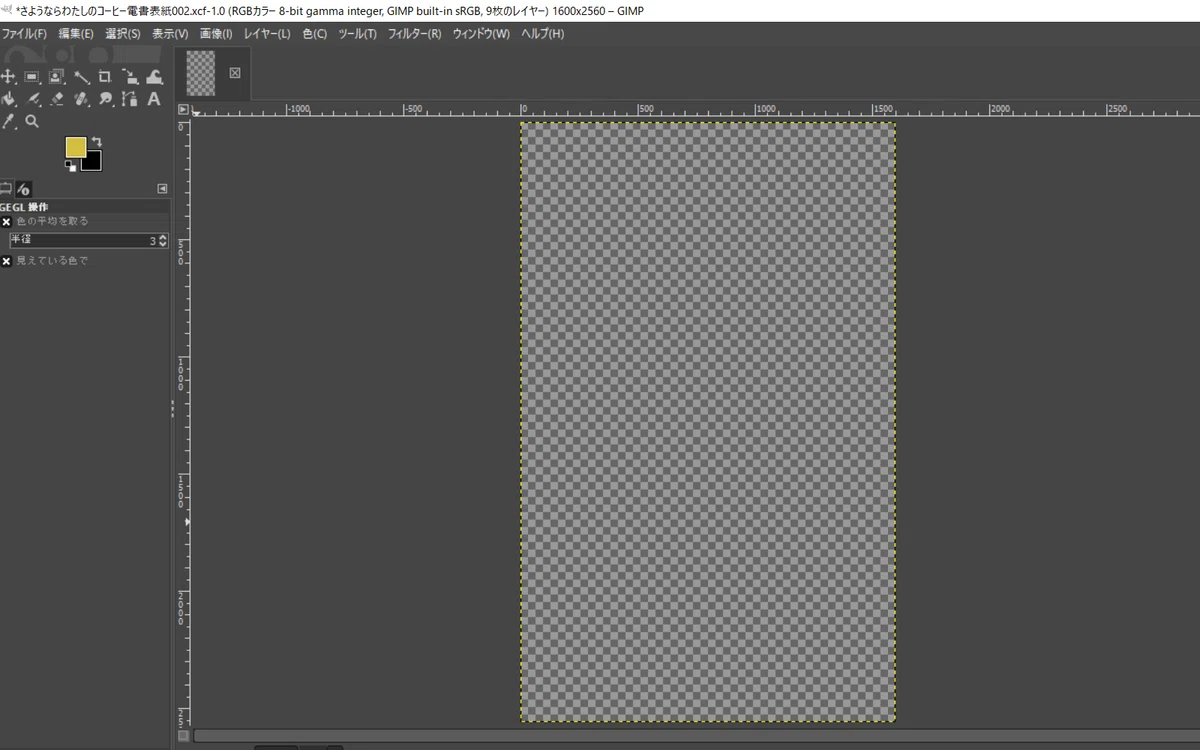This screenshot has width=1200, height=750.
Task: Select the transform tool beside the Crop tool
Action: [129, 76]
